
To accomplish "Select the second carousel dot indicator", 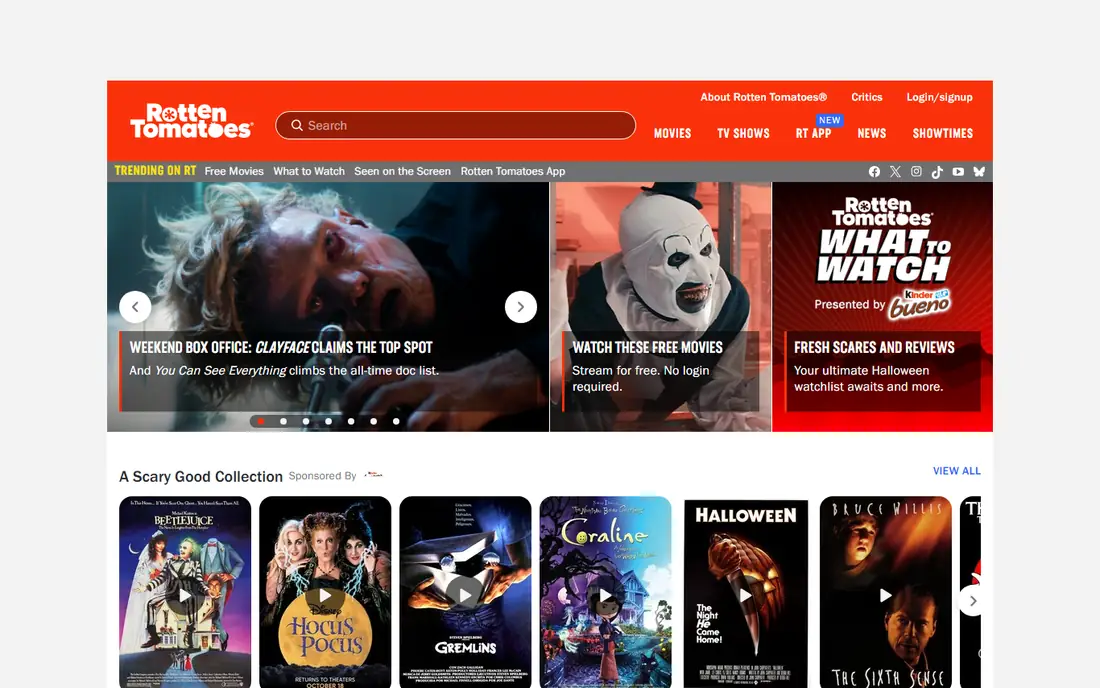I will pyautogui.click(x=283, y=421).
